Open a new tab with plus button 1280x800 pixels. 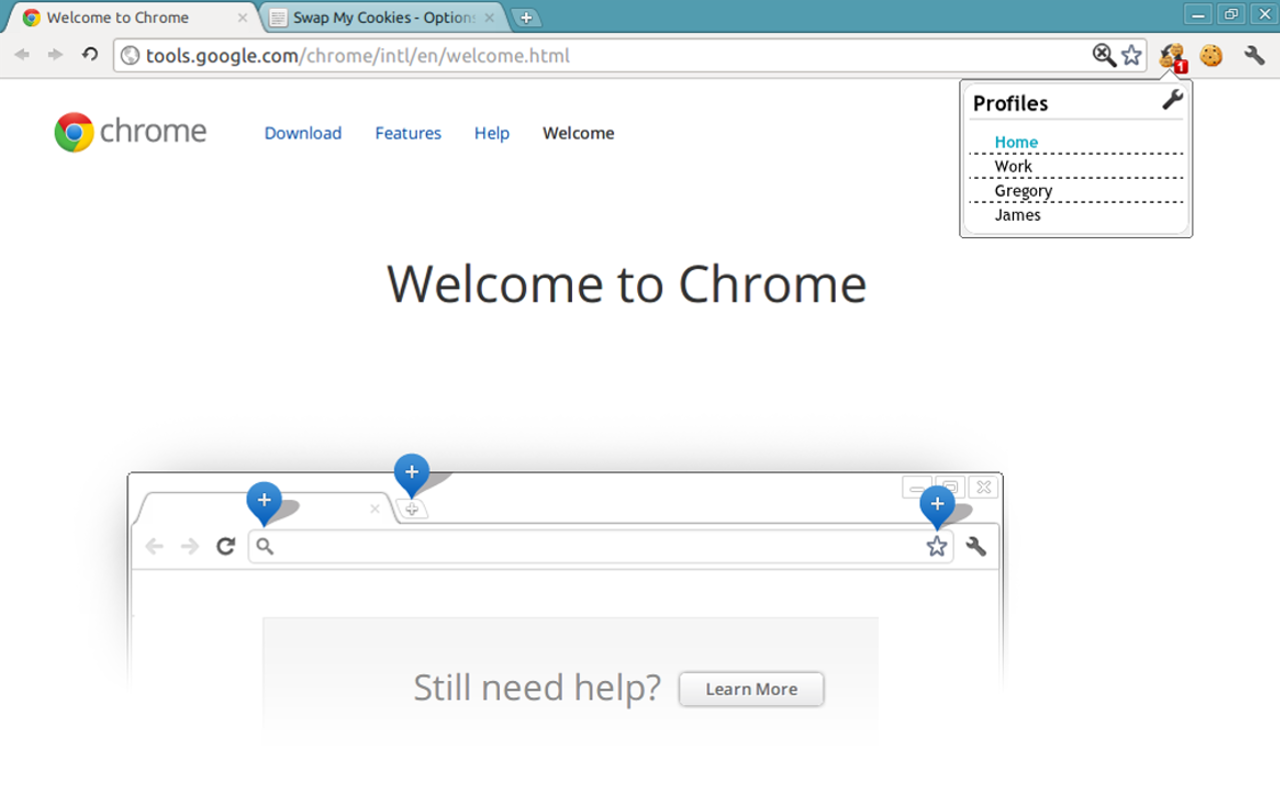click(x=525, y=18)
